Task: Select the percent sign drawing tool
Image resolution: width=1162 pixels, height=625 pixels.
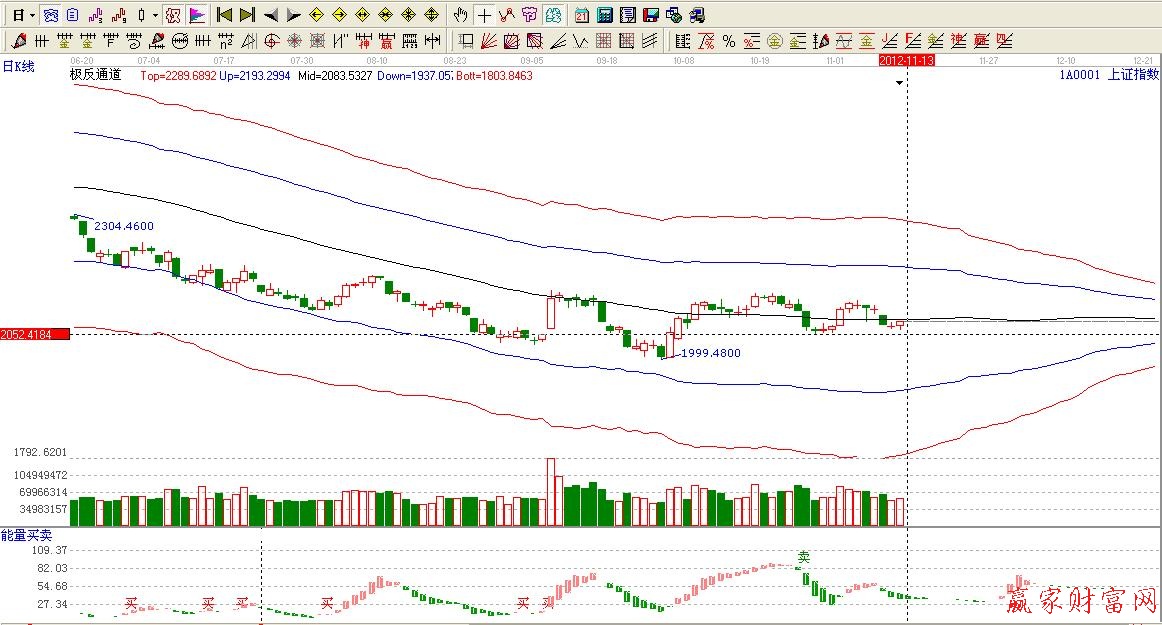Action: tap(728, 41)
